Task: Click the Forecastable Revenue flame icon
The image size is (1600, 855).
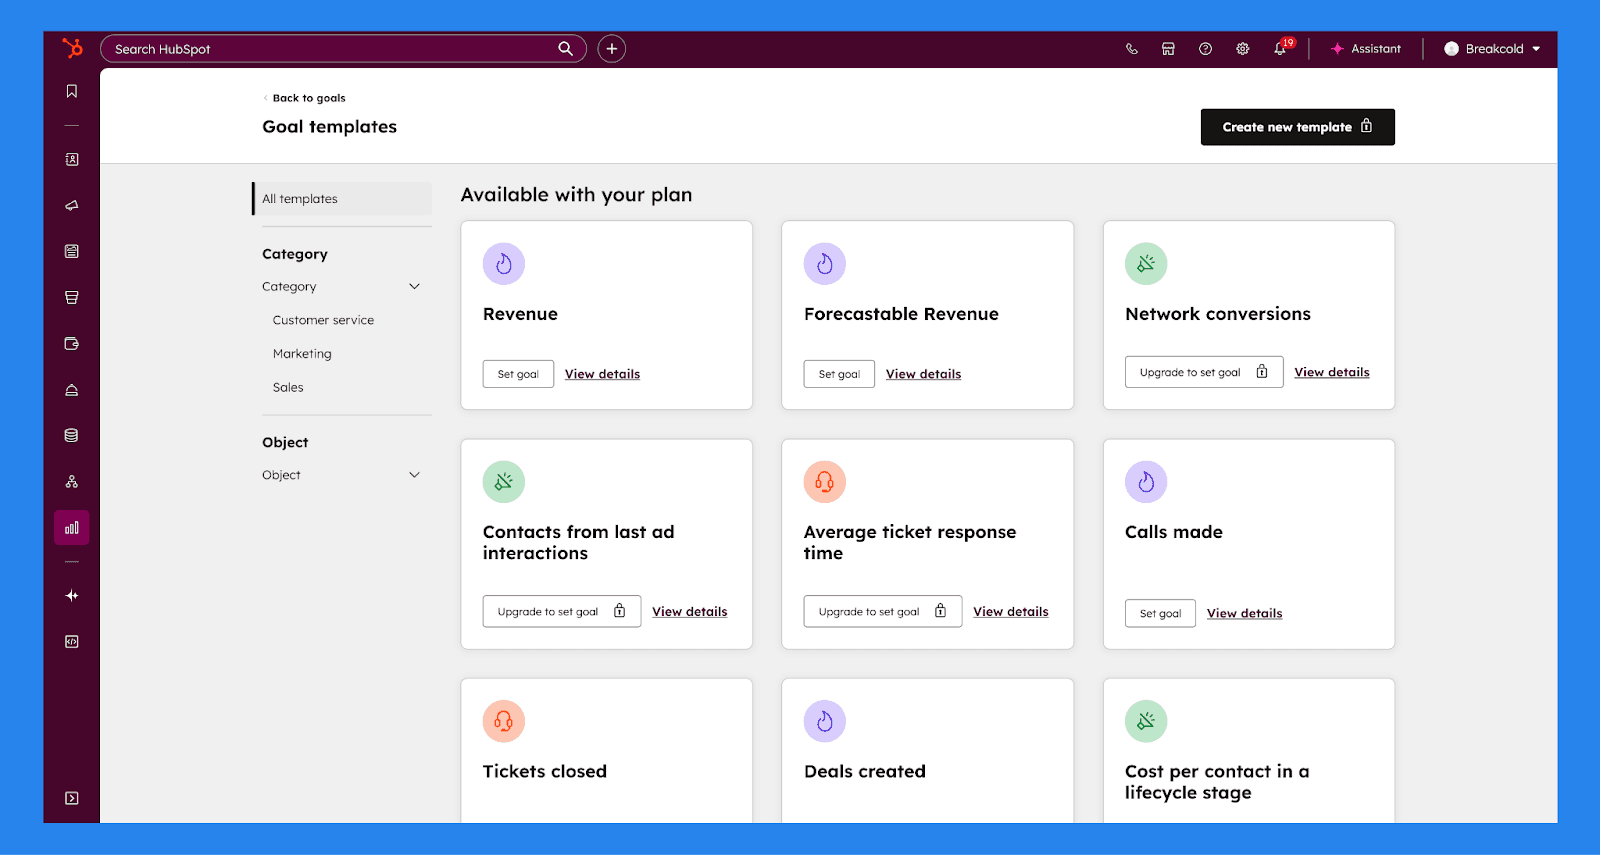Action: point(825,264)
